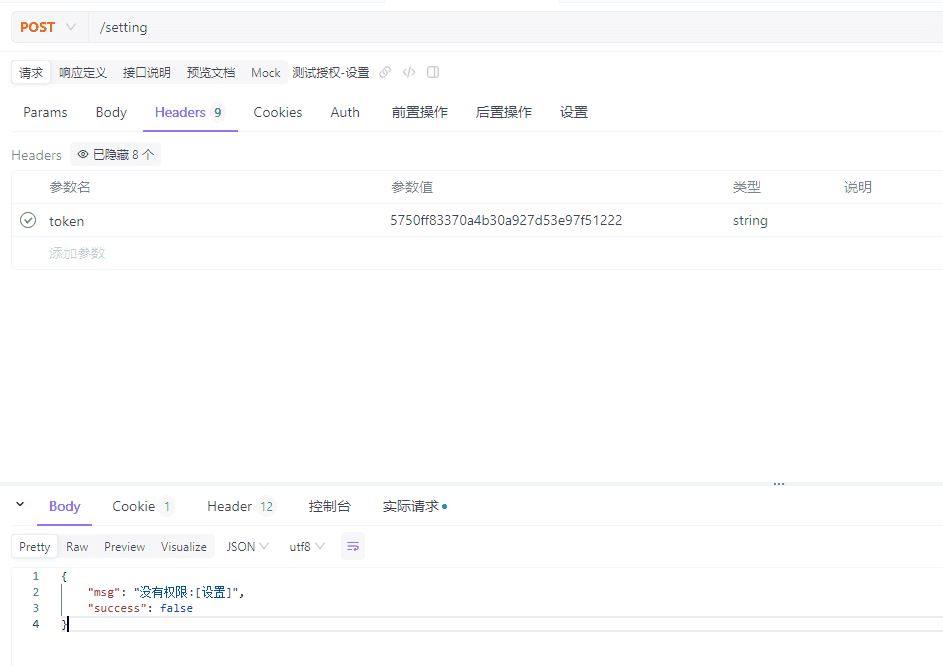The height and width of the screenshot is (666, 943).
Task: Open the 前置操作 tab
Action: coord(420,113)
